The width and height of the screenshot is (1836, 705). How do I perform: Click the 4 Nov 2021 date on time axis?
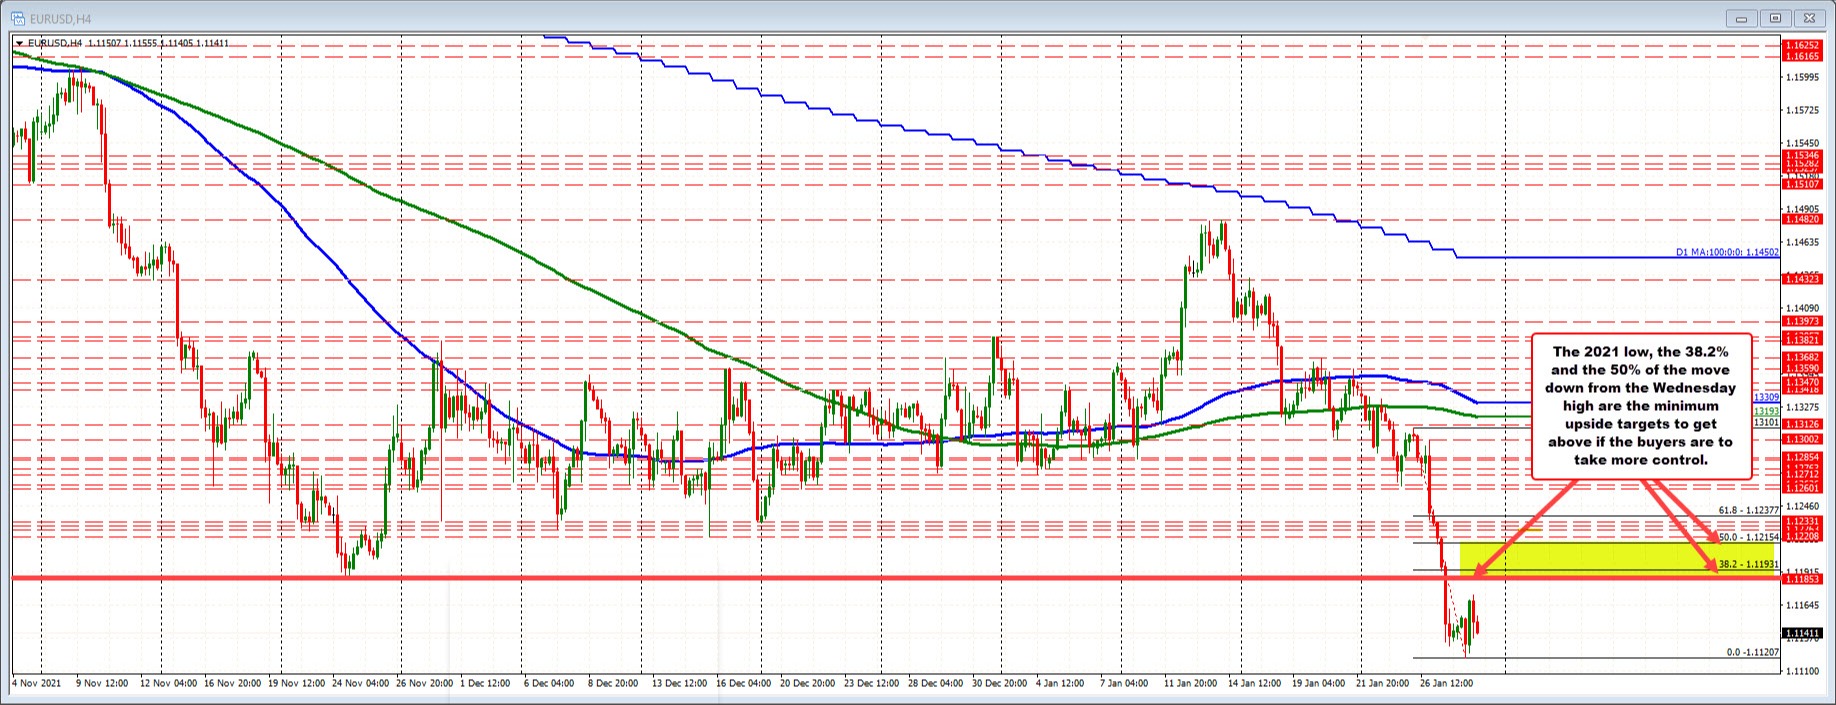(36, 684)
